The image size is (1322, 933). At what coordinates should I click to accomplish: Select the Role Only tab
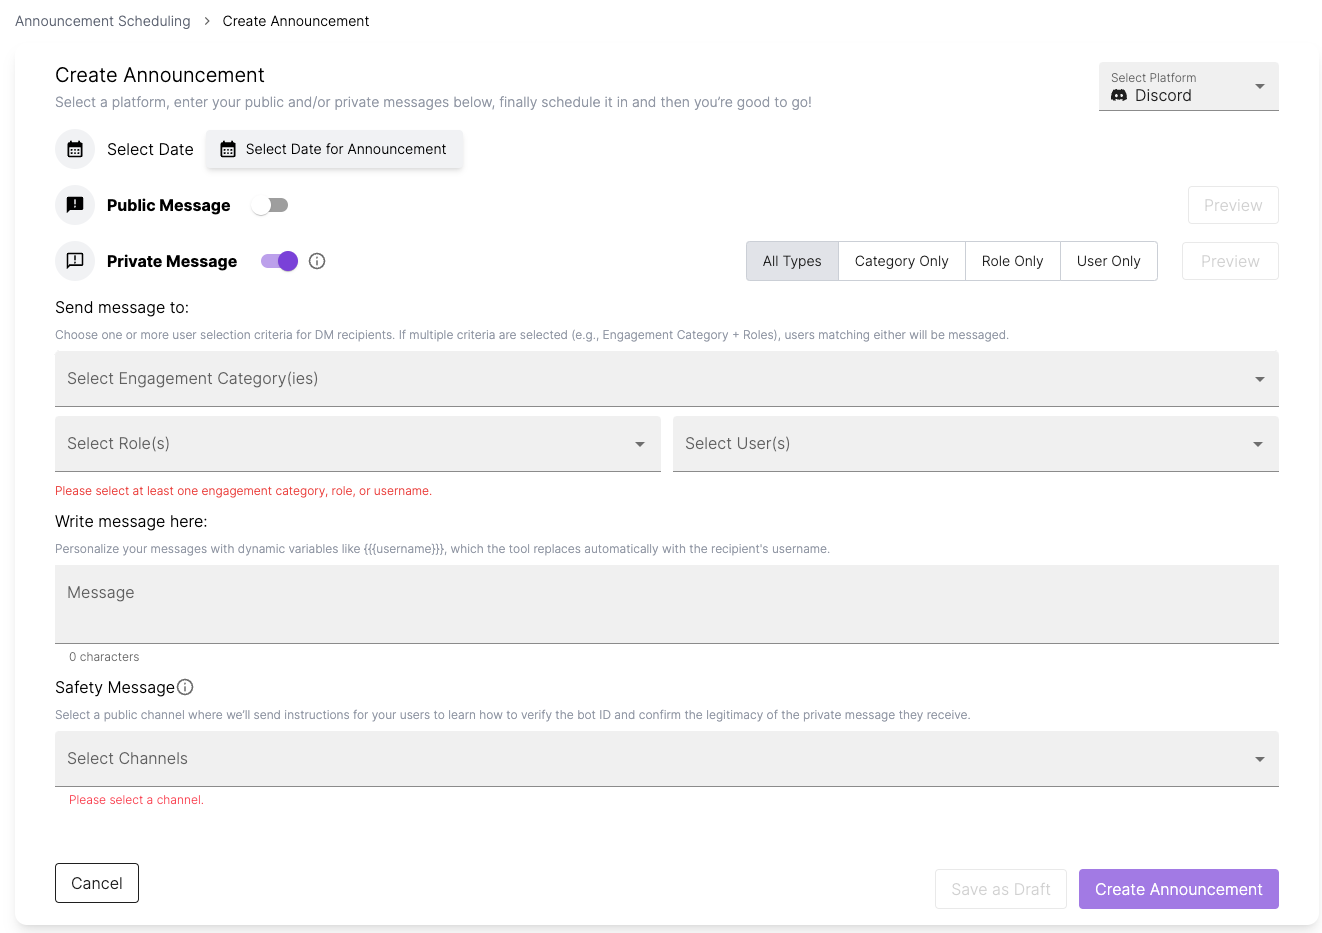click(x=1012, y=261)
